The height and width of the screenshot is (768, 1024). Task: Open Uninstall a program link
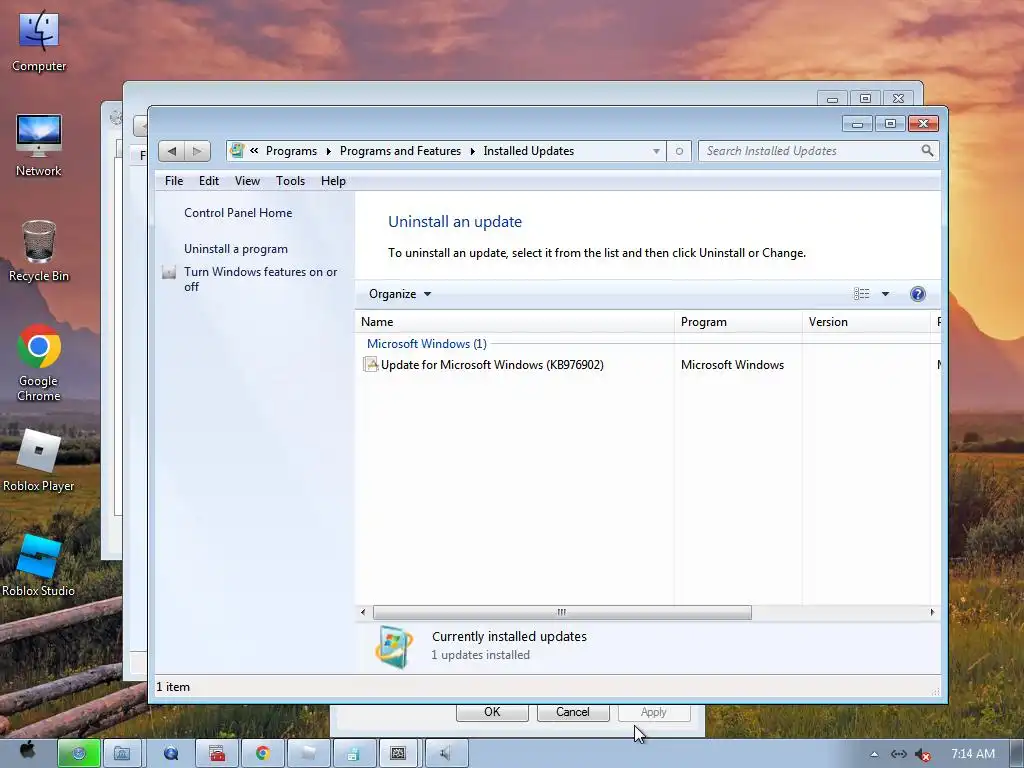(x=236, y=249)
